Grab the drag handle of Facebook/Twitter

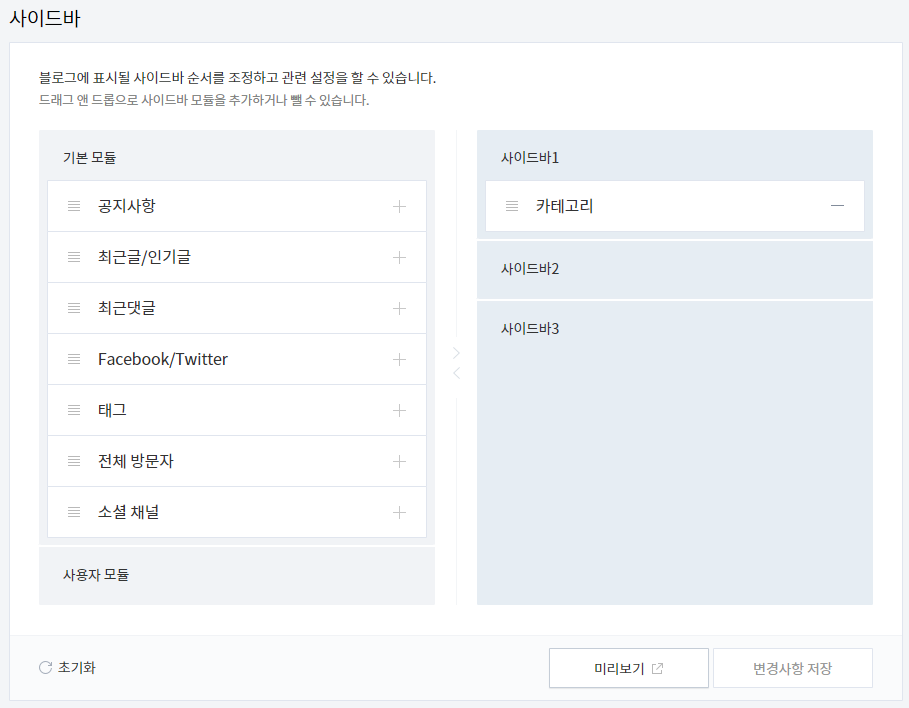tap(74, 359)
